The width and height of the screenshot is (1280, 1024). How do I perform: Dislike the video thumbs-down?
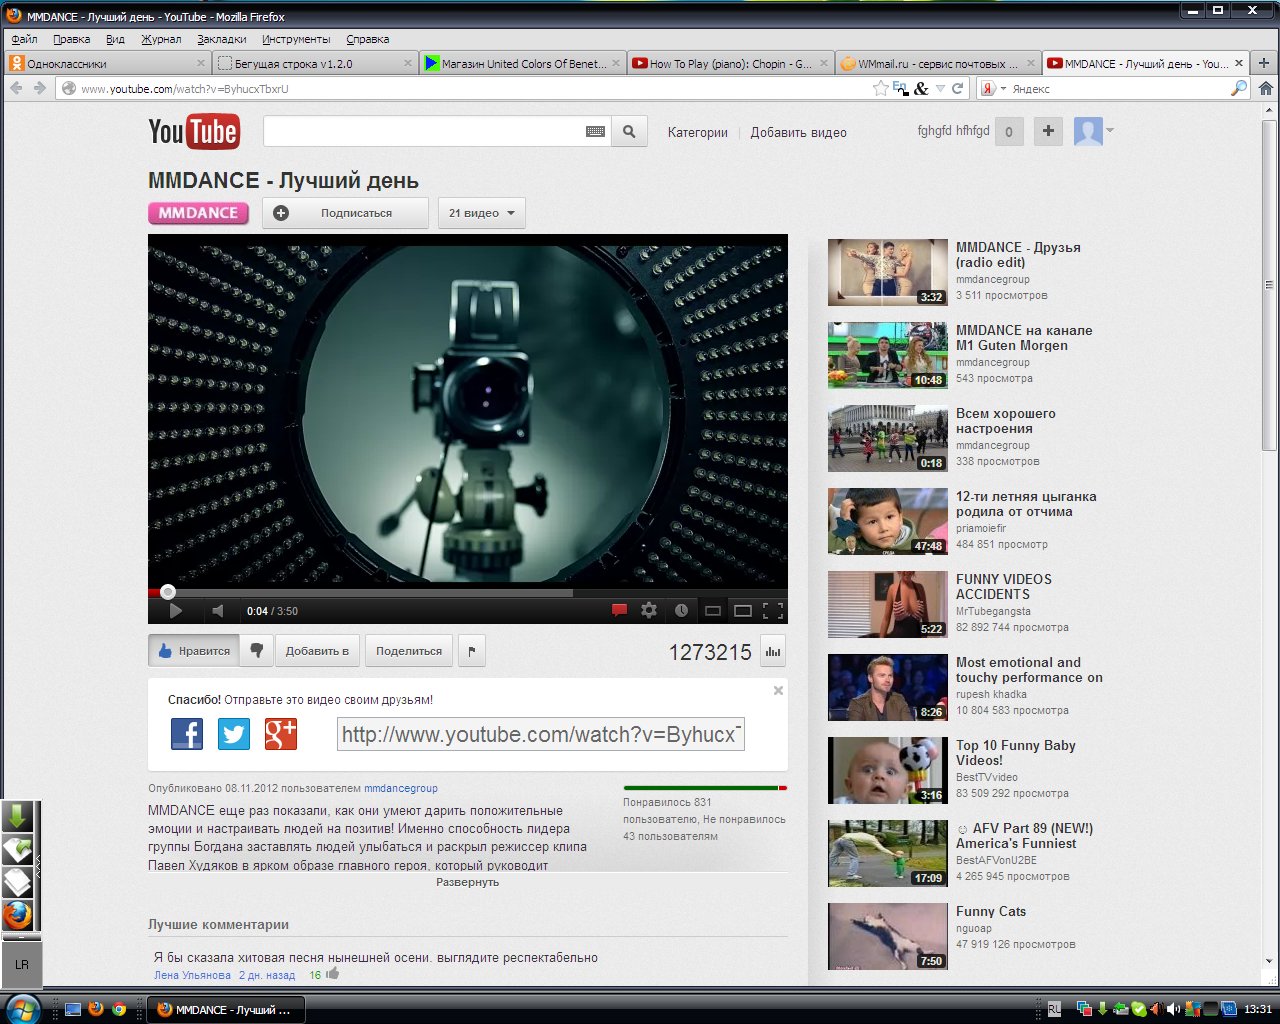256,651
